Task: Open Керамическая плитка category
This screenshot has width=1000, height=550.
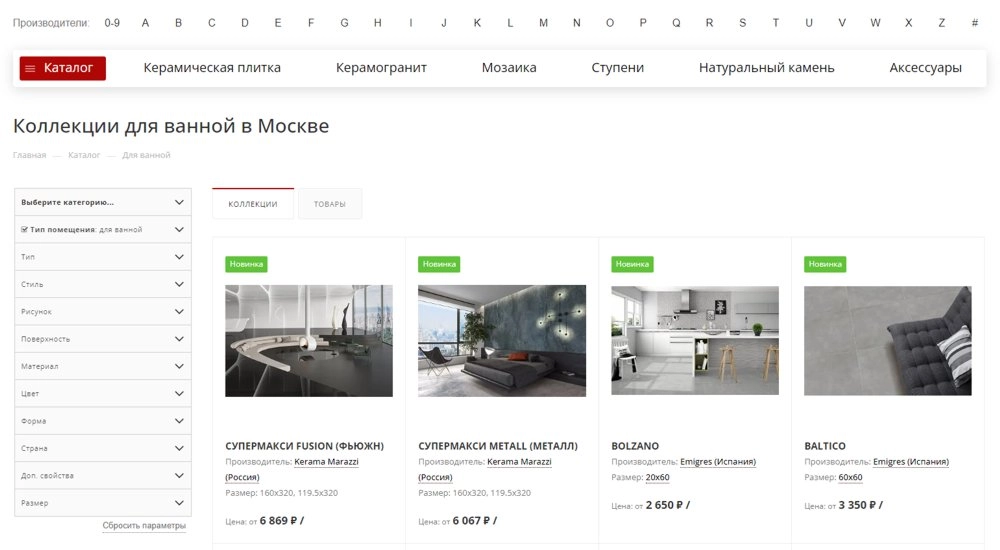Action: (212, 68)
